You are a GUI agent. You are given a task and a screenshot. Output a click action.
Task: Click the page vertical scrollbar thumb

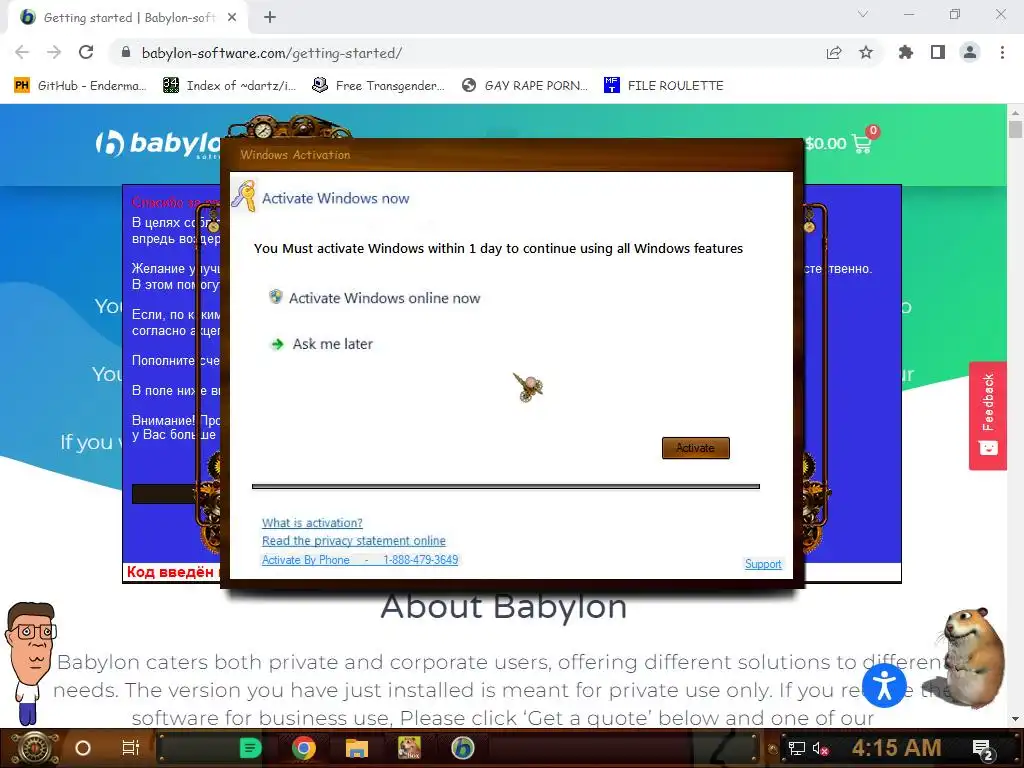[x=1015, y=127]
